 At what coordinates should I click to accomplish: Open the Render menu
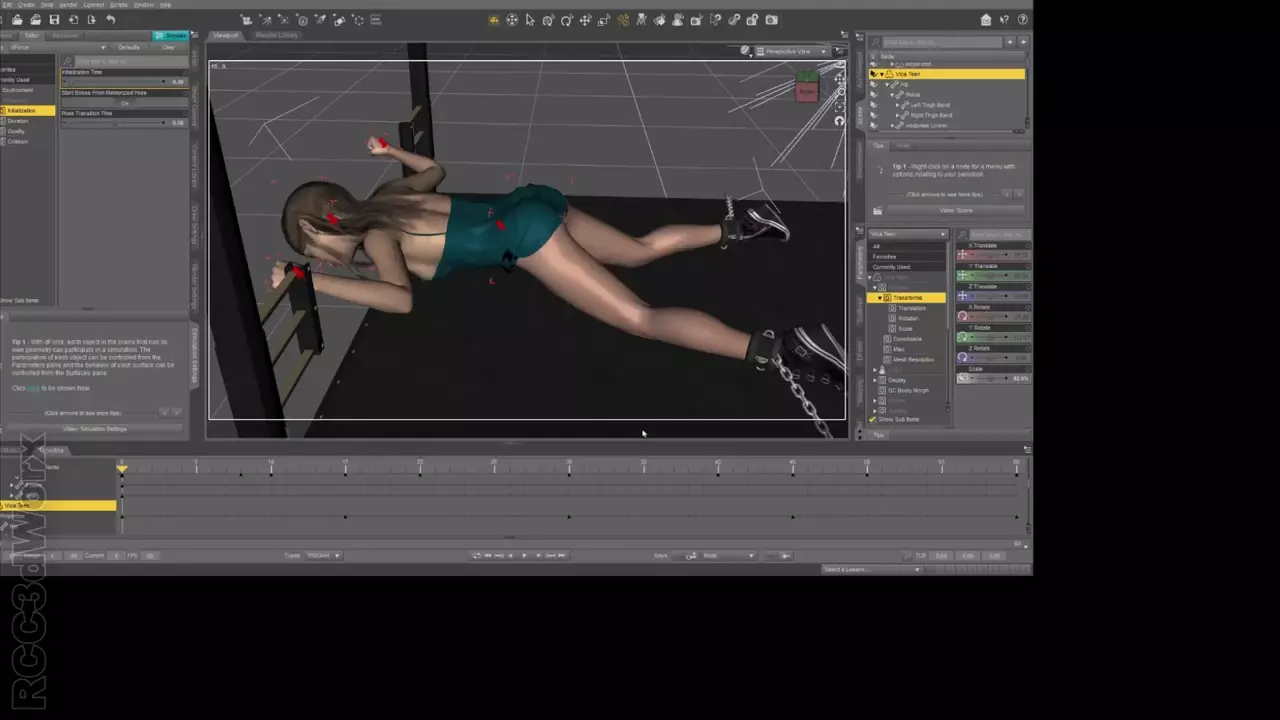point(68,5)
